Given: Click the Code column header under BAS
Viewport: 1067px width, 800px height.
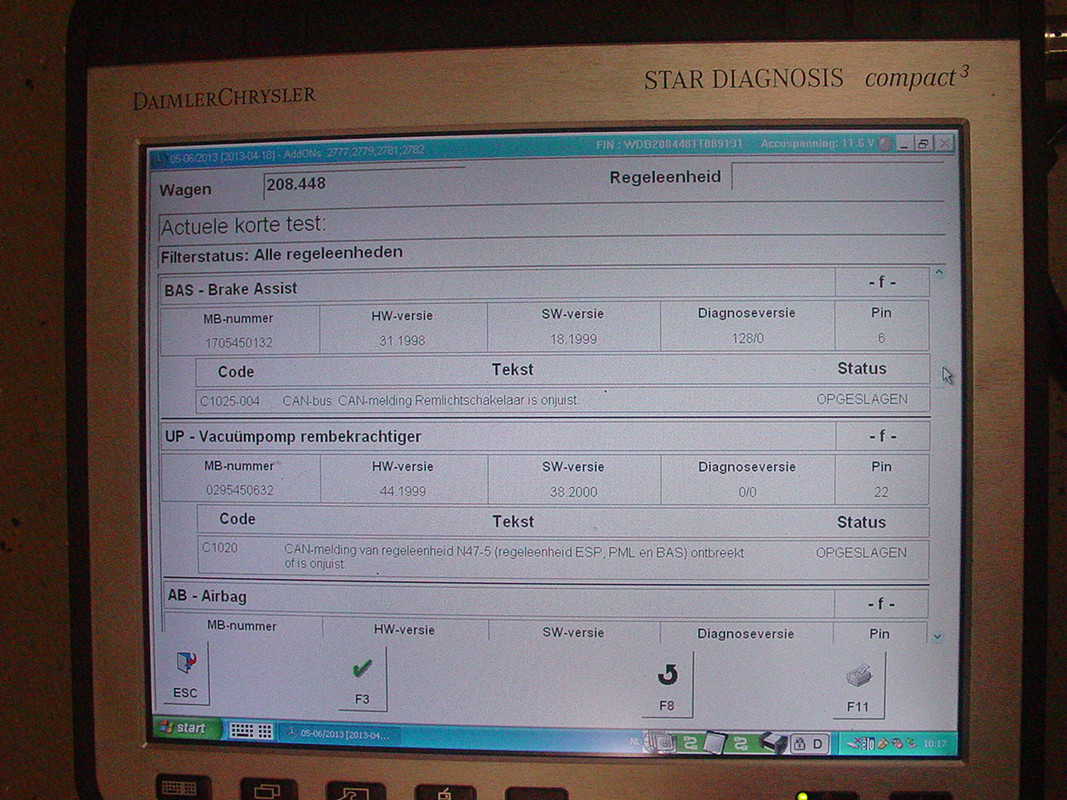Looking at the screenshot, I should click(x=235, y=372).
